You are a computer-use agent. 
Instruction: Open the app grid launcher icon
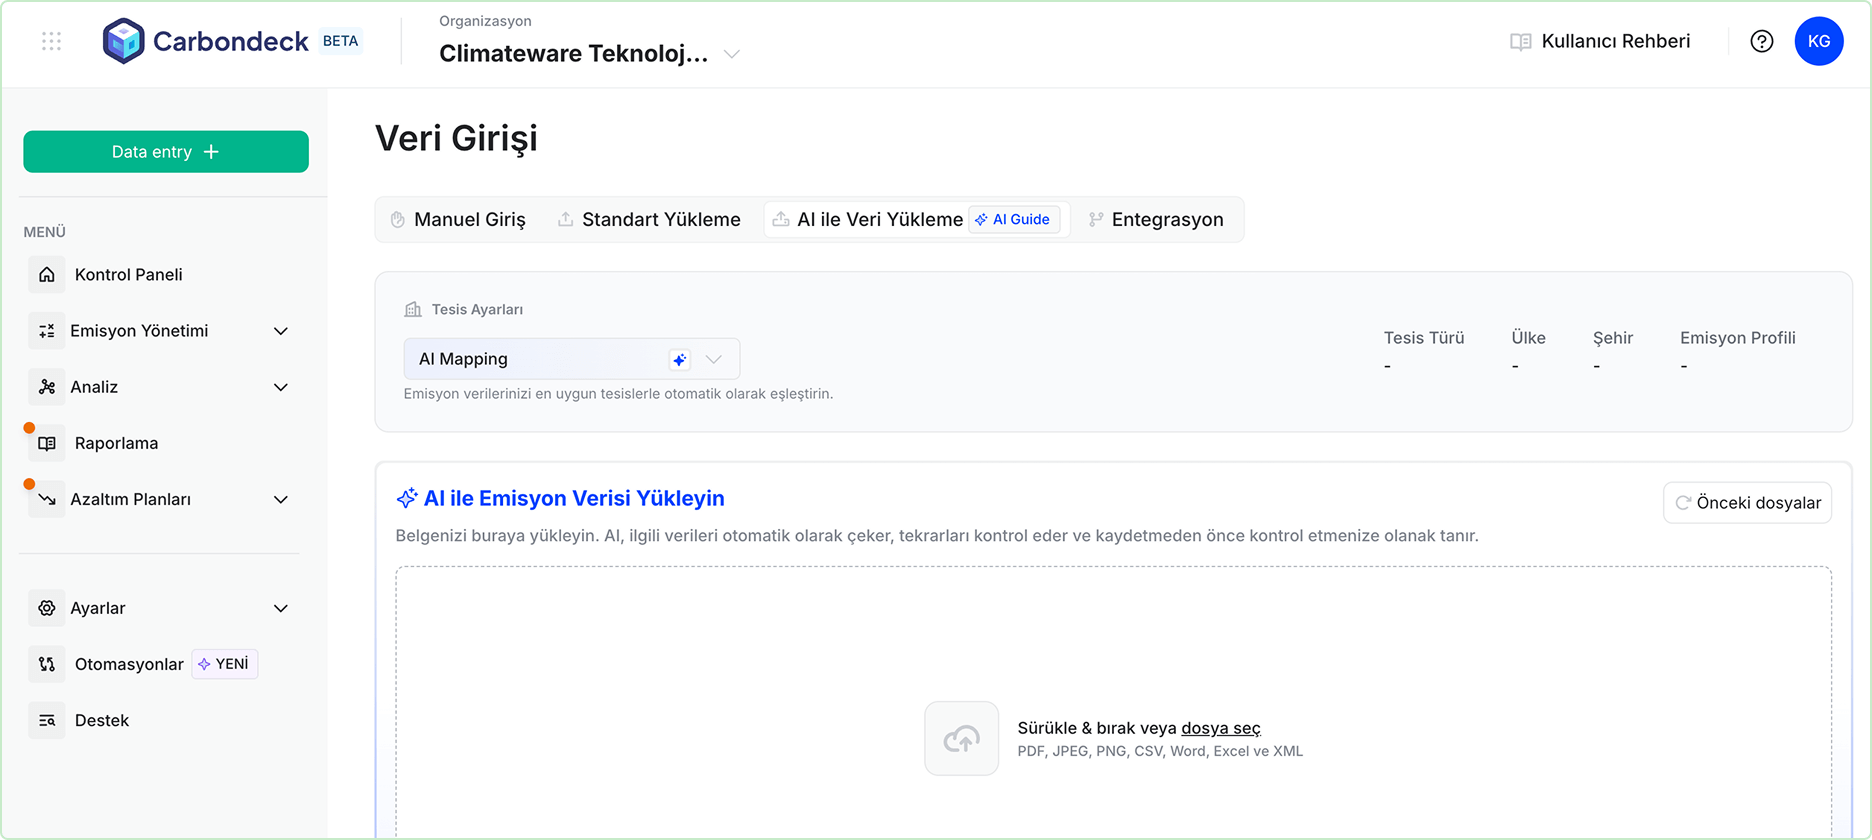tap(52, 41)
